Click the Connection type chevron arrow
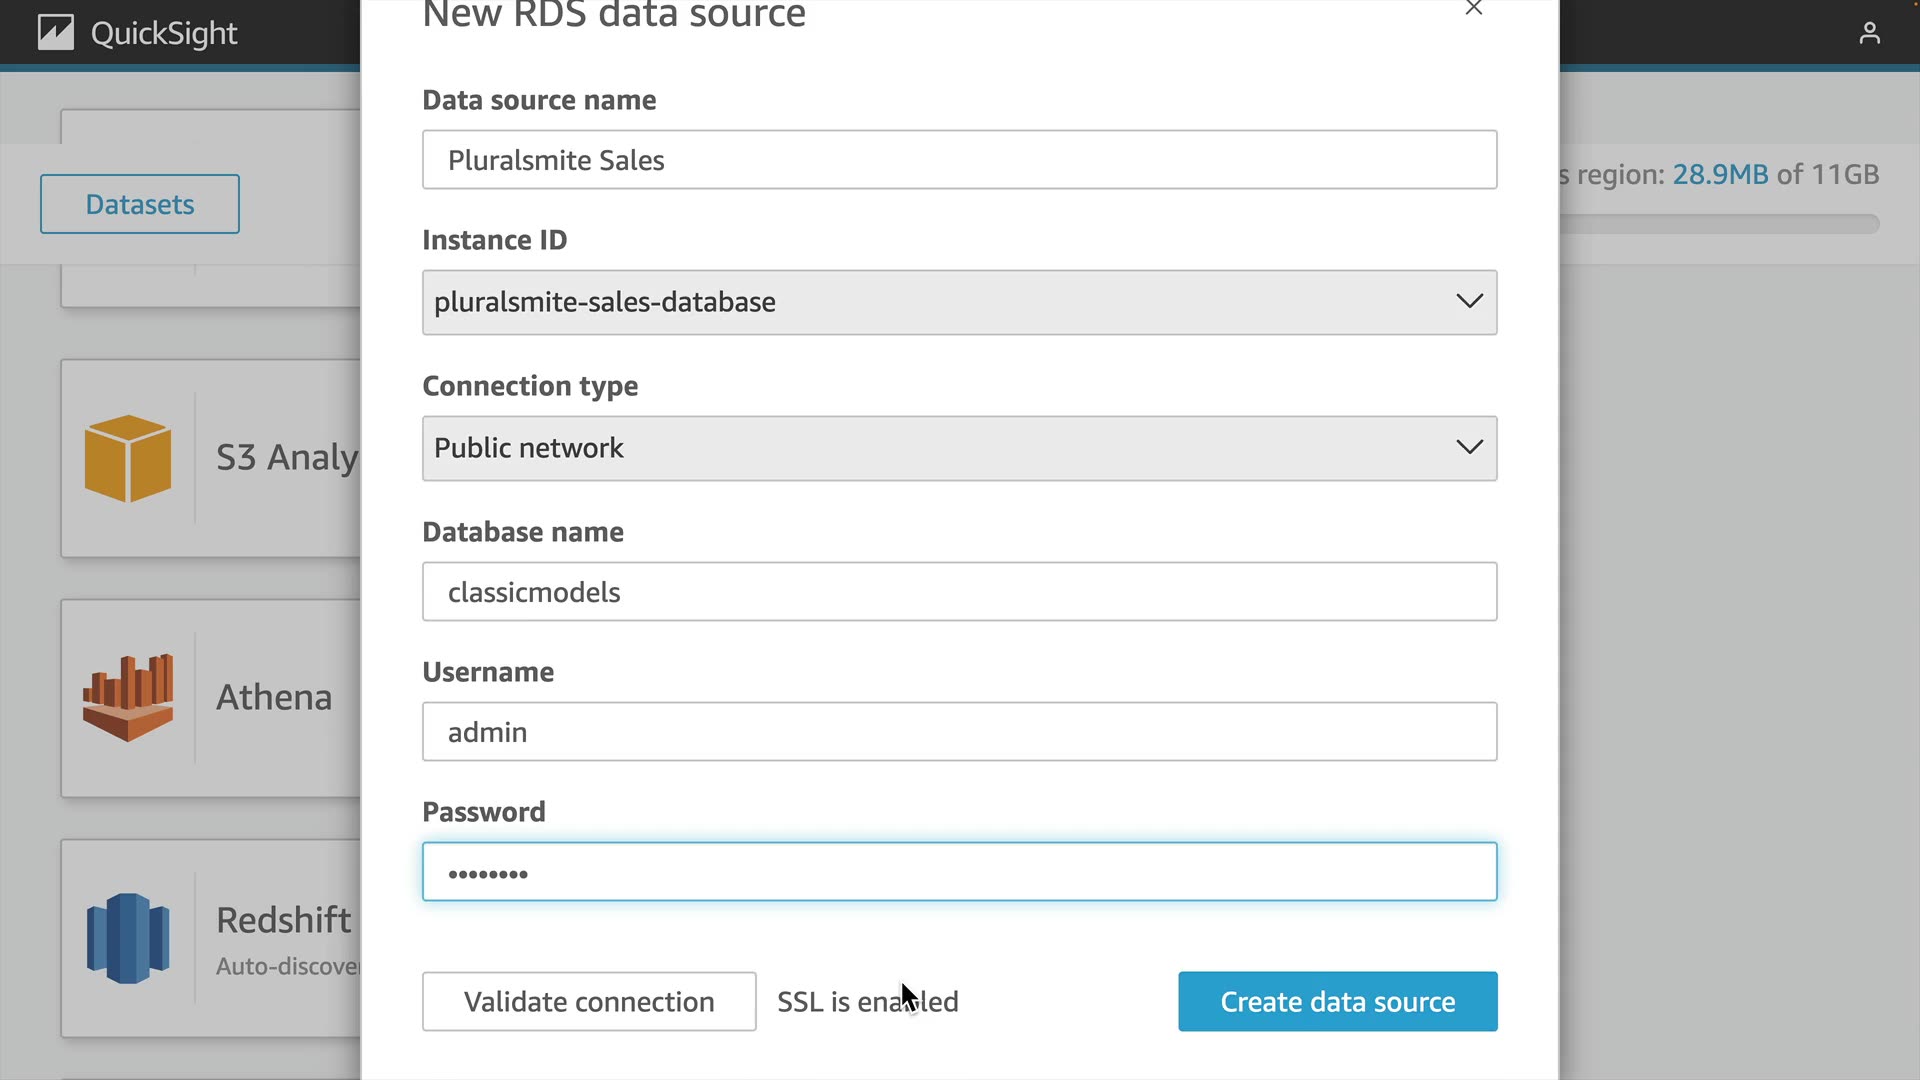 tap(1469, 447)
